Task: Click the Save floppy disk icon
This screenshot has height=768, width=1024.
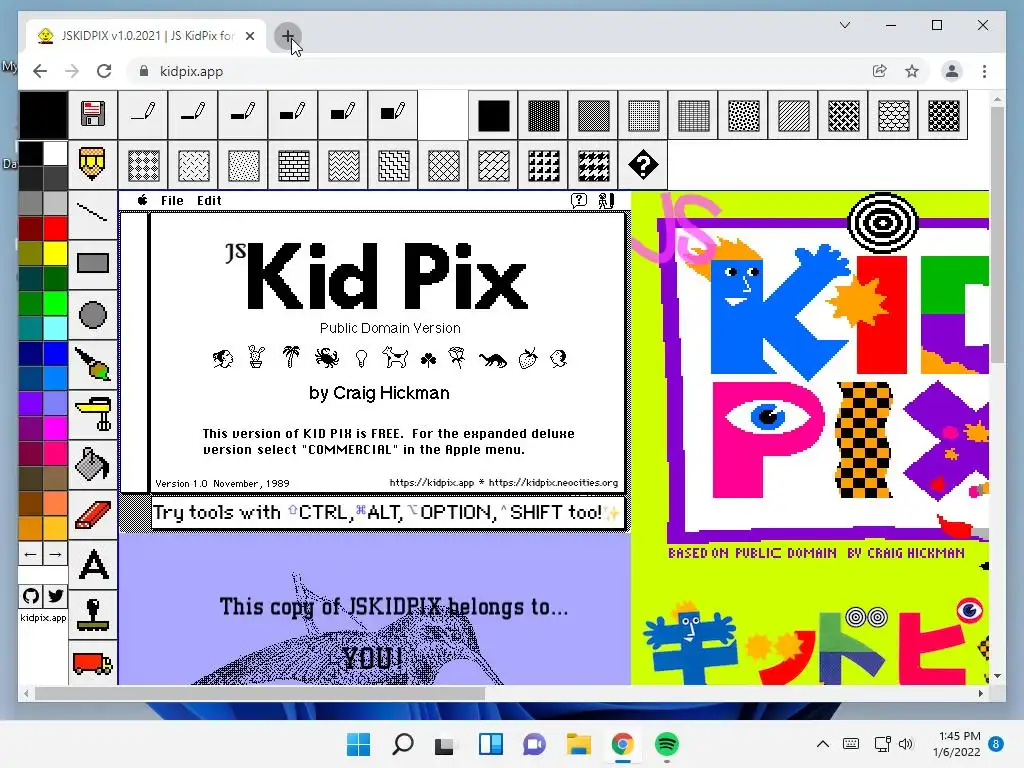Action: pos(93,114)
